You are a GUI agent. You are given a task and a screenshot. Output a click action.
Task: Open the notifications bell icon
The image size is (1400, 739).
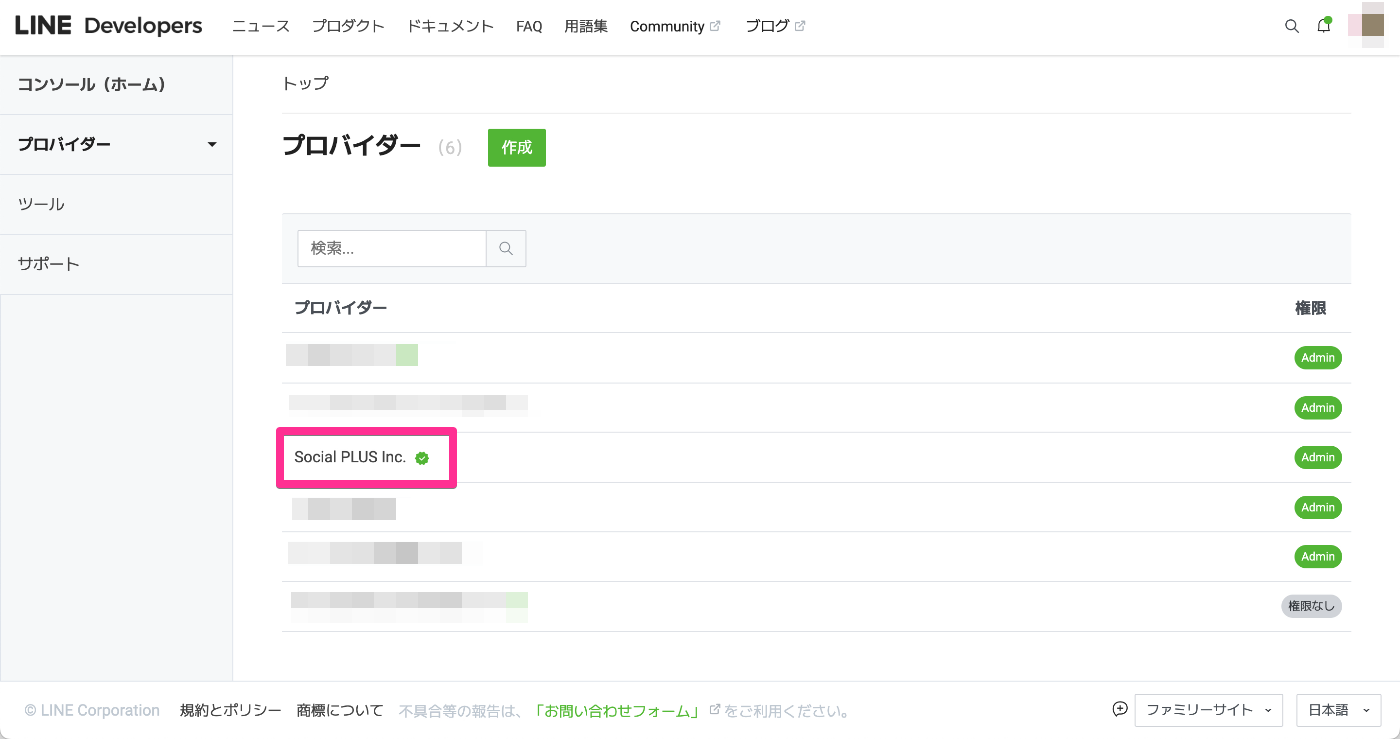click(1324, 26)
